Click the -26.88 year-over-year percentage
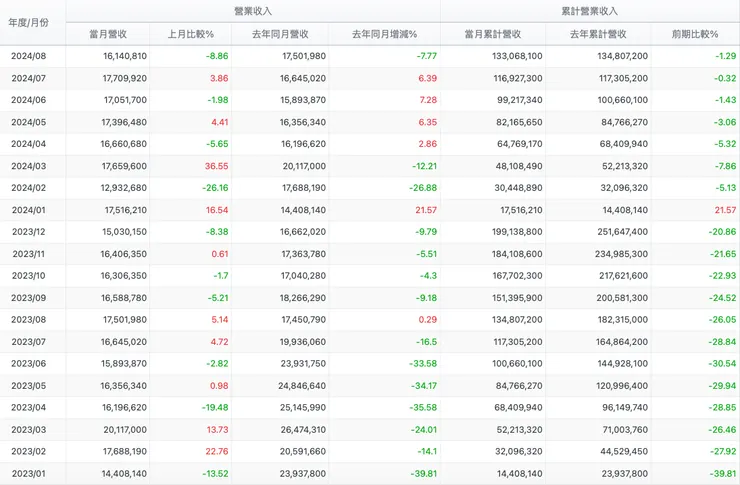This screenshot has height=485, width=740. coord(423,188)
